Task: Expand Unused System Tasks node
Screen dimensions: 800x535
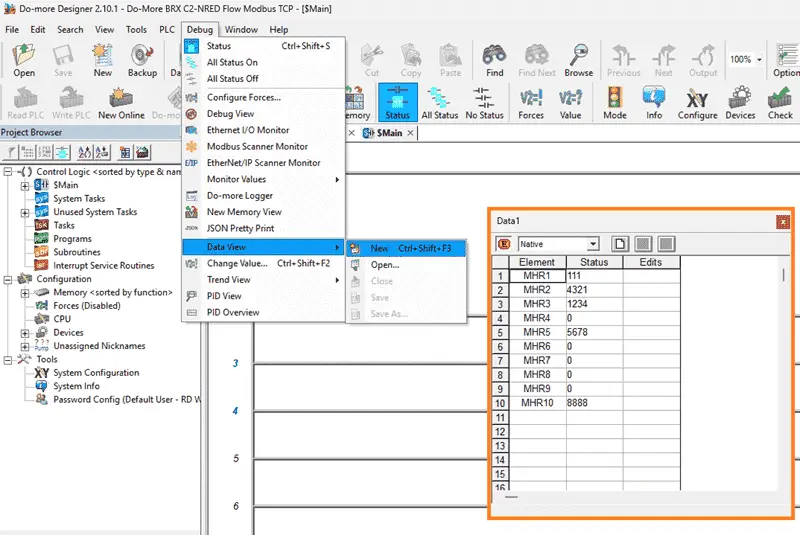Action: pyautogui.click(x=24, y=213)
